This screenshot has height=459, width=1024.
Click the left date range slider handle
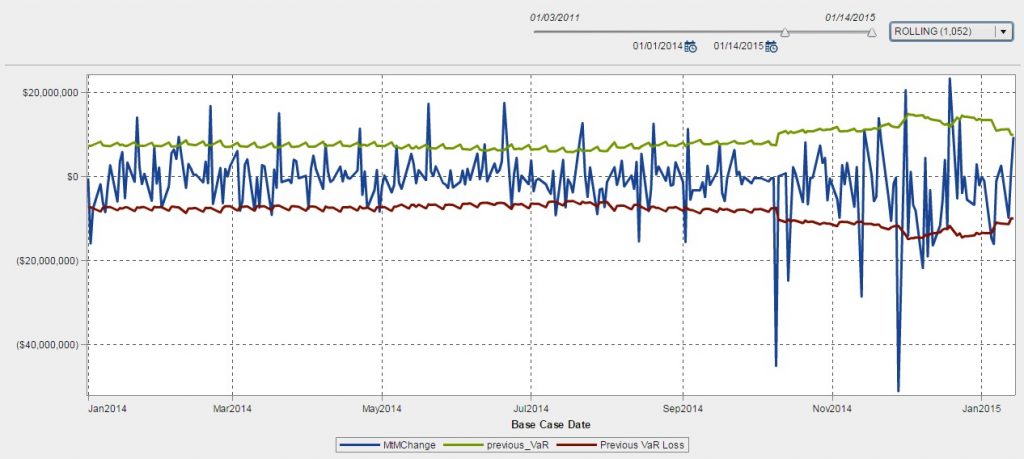[x=785, y=33]
